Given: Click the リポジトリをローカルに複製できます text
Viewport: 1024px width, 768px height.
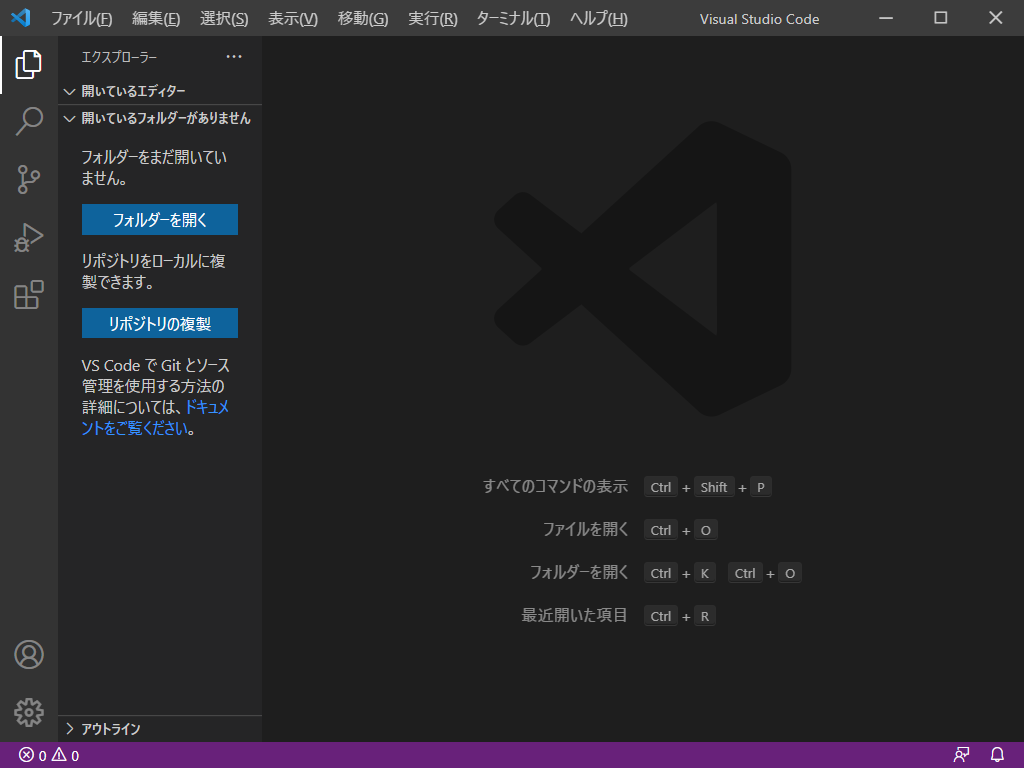Looking at the screenshot, I should (153, 272).
